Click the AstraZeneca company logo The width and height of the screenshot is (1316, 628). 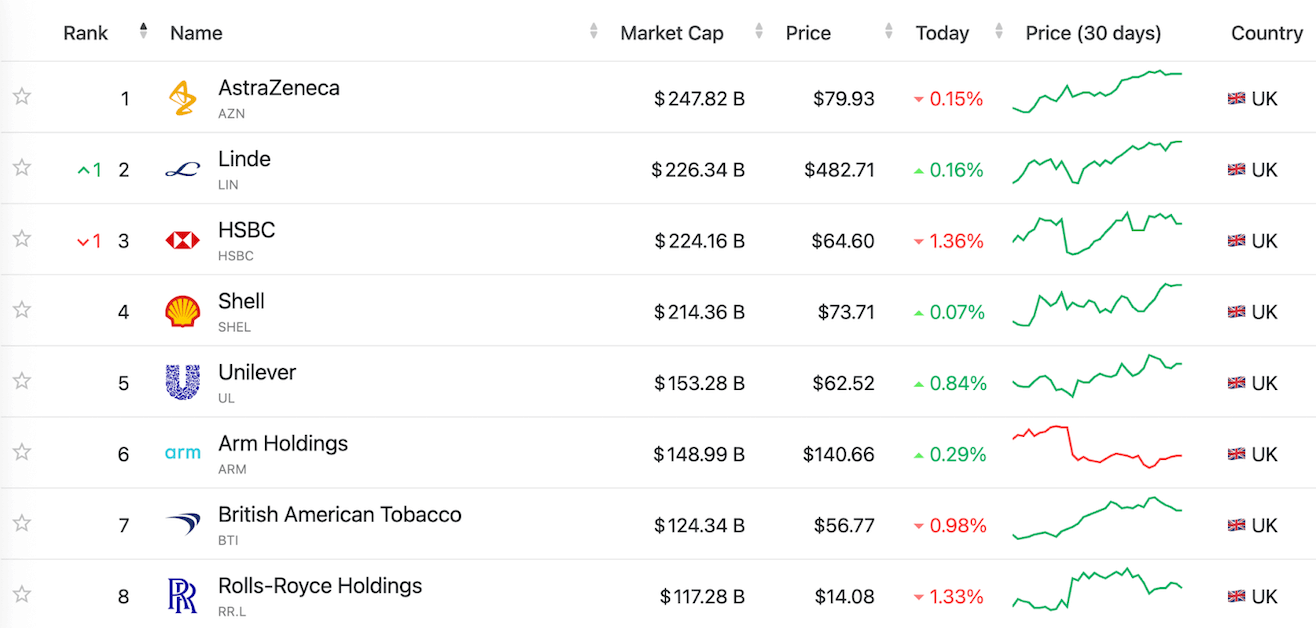[x=183, y=98]
